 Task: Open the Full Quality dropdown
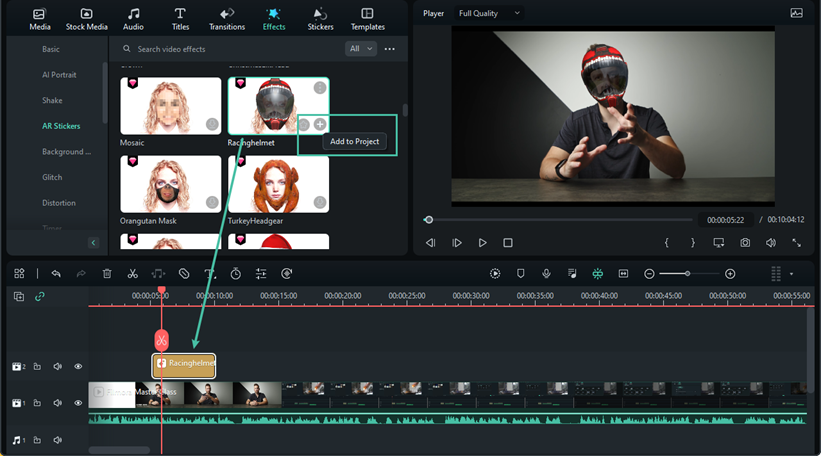pos(489,13)
